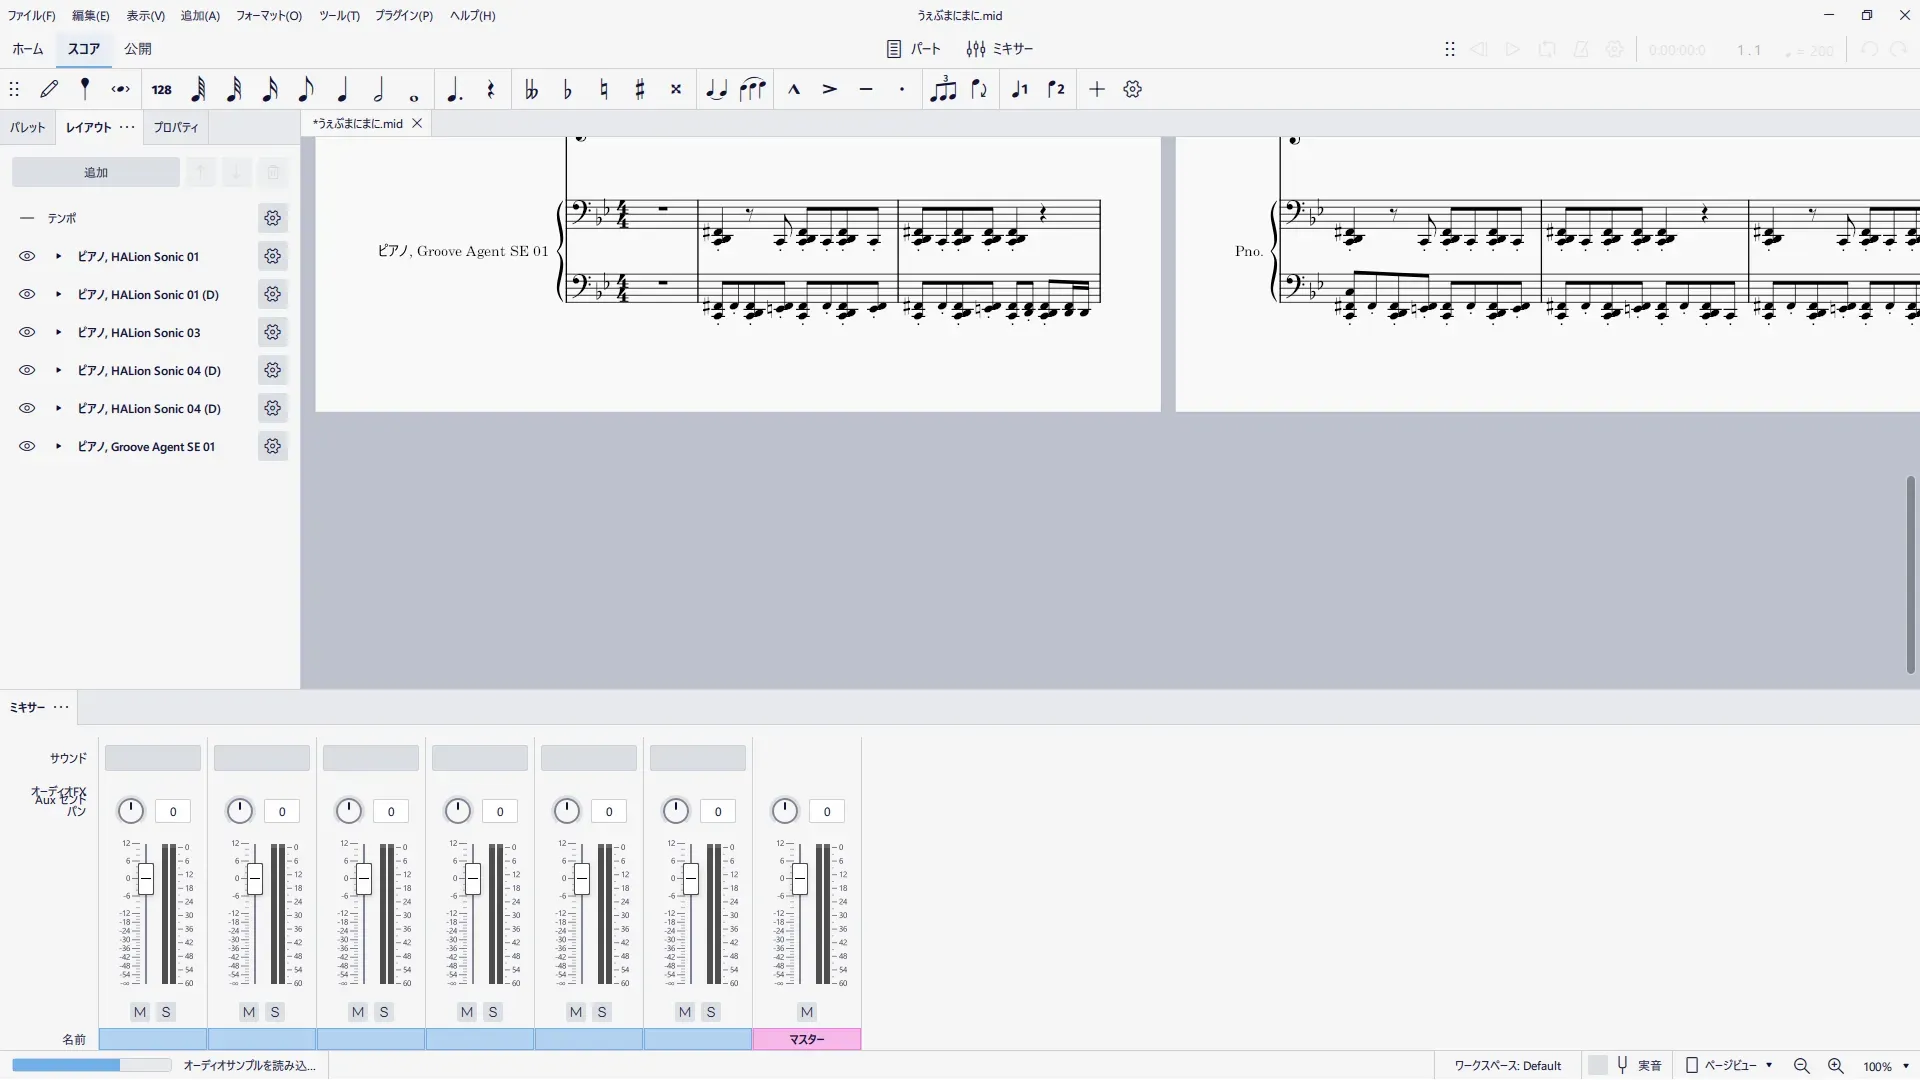The width and height of the screenshot is (1920, 1080).
Task: Click the rest icon in the note toolbar
Action: 490,89
